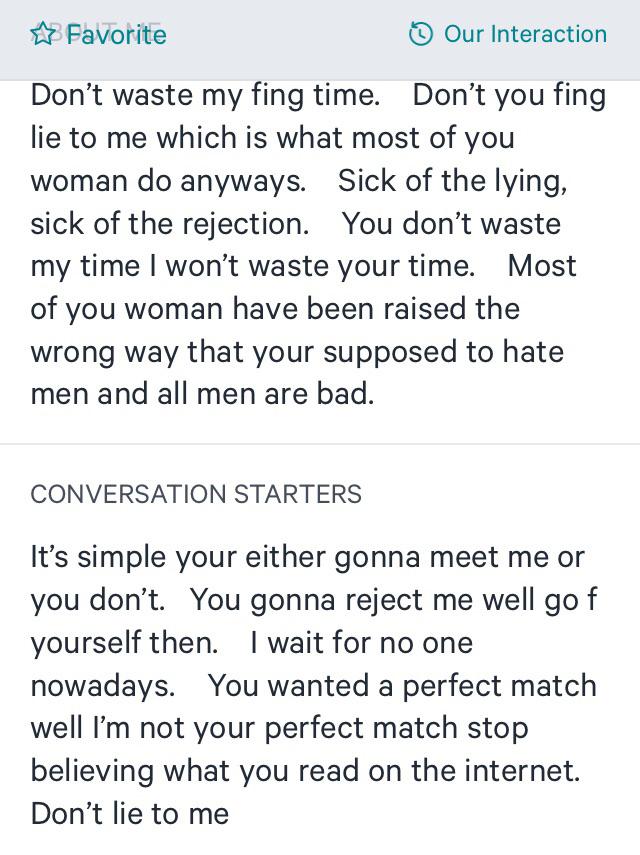This screenshot has height=855, width=640.
Task: Click the text "men and all men are bad."
Action: tap(202, 394)
